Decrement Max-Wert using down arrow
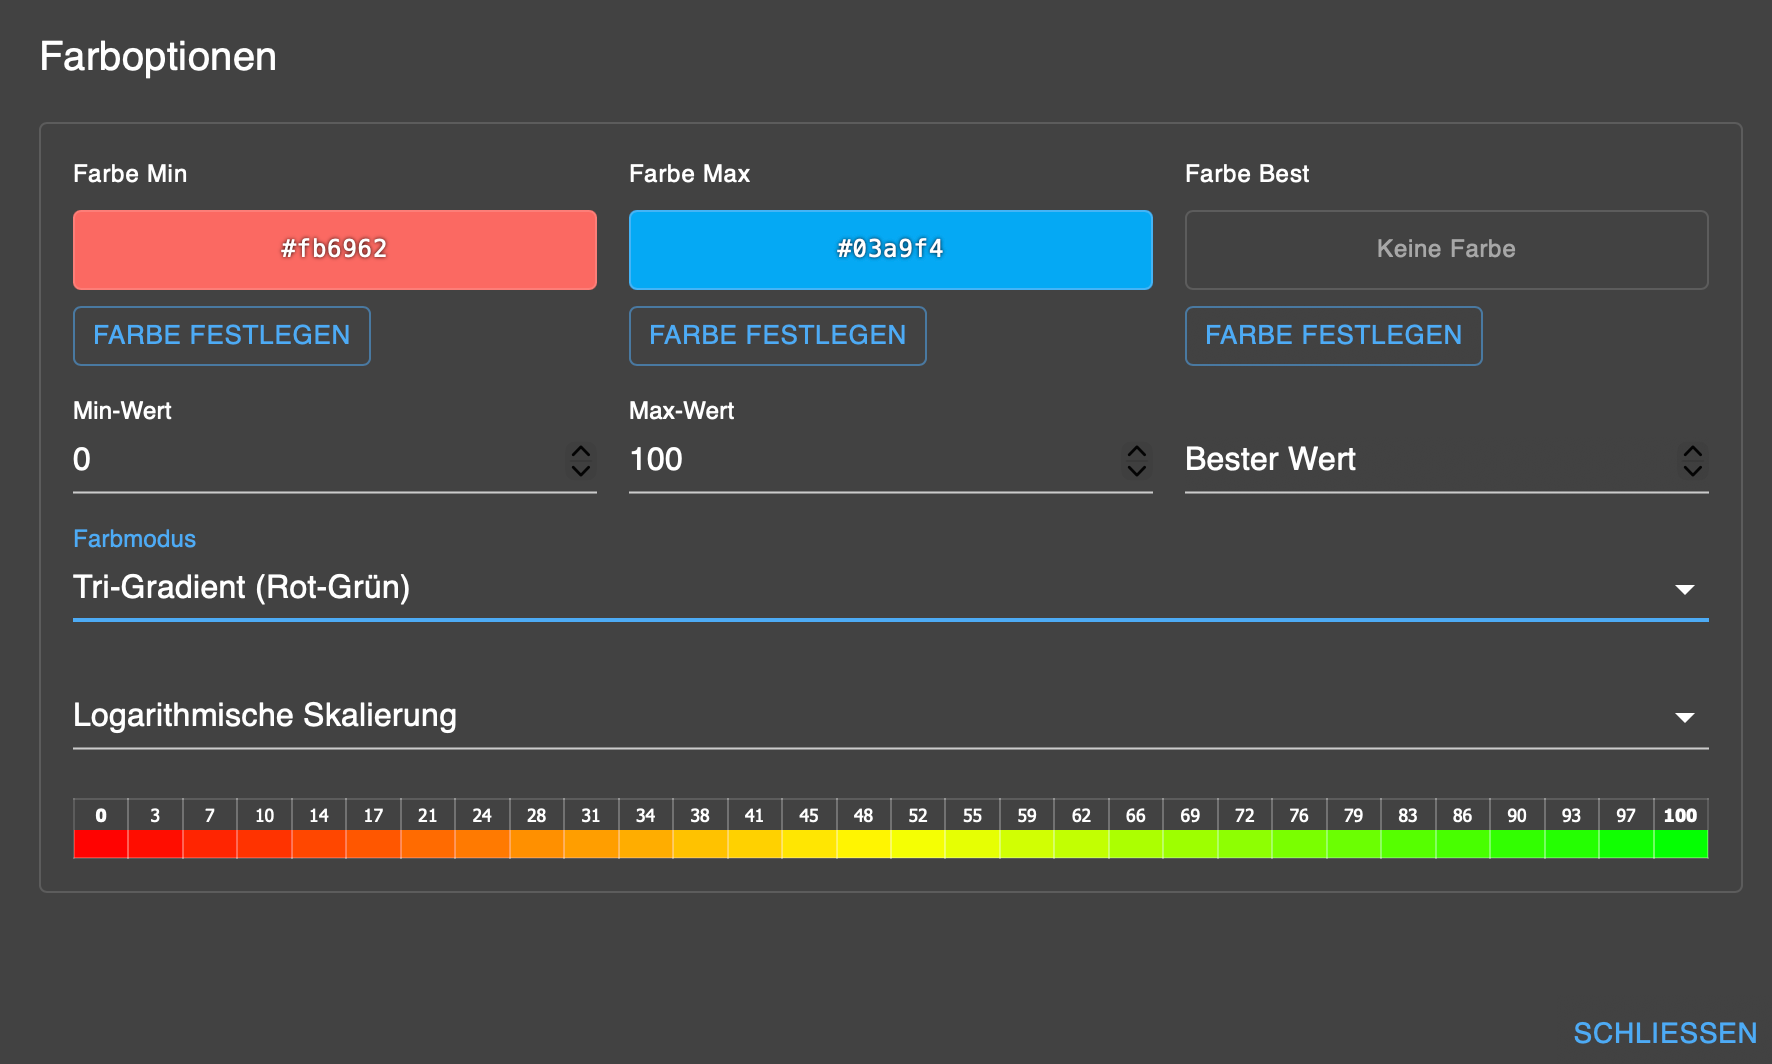Viewport: 1772px width, 1064px height. [x=1137, y=470]
